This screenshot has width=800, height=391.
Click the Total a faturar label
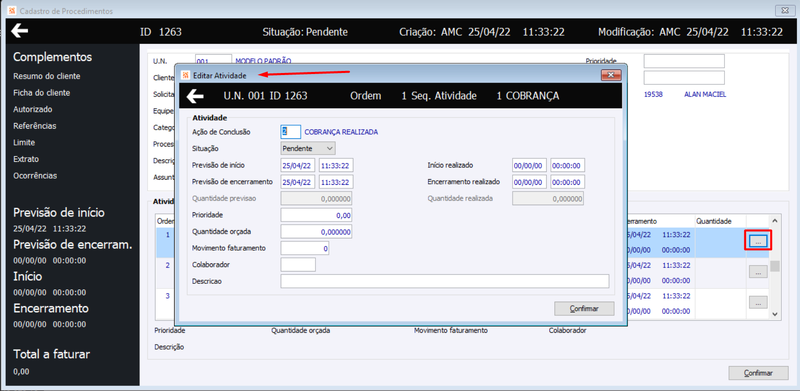pos(52,354)
